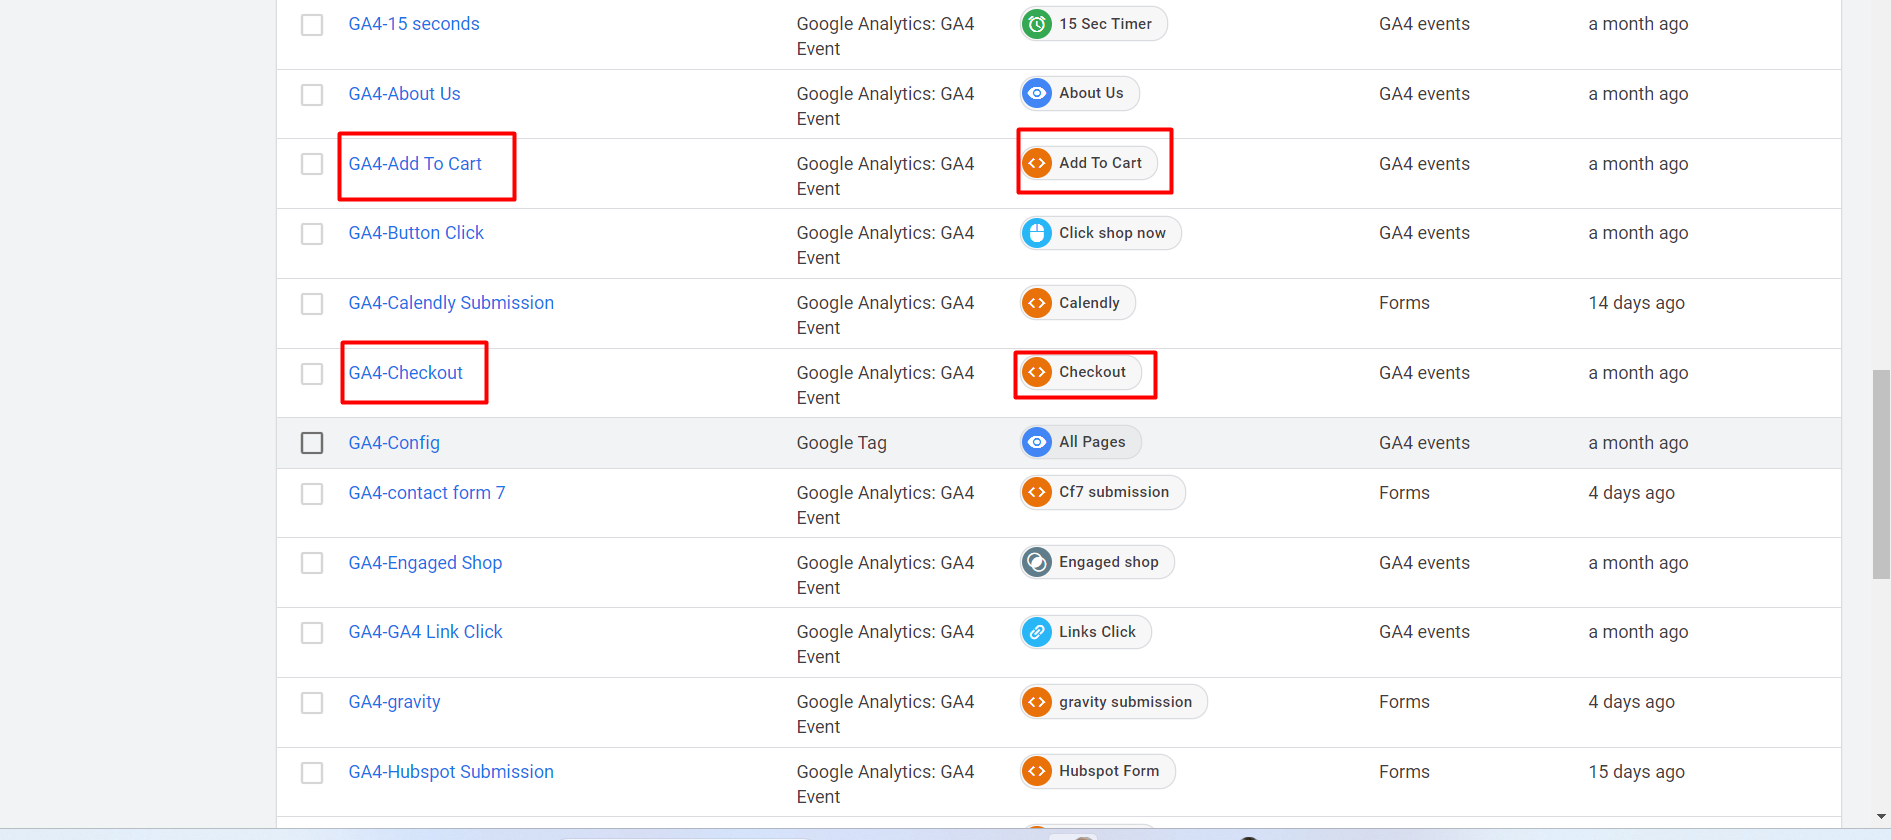This screenshot has height=840, width=1891.
Task: Click '4 days ago' in GA4-gravity row
Action: tap(1631, 702)
